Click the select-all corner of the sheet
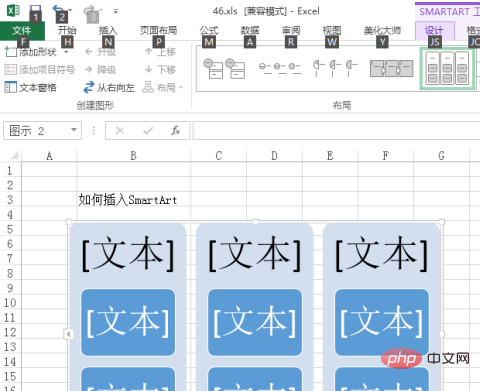Viewport: 480px width, 391px height. click(x=13, y=155)
